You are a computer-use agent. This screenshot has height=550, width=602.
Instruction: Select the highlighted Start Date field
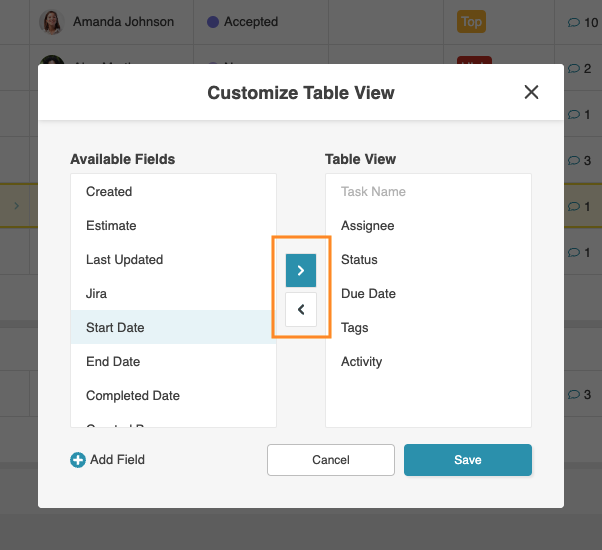[115, 328]
